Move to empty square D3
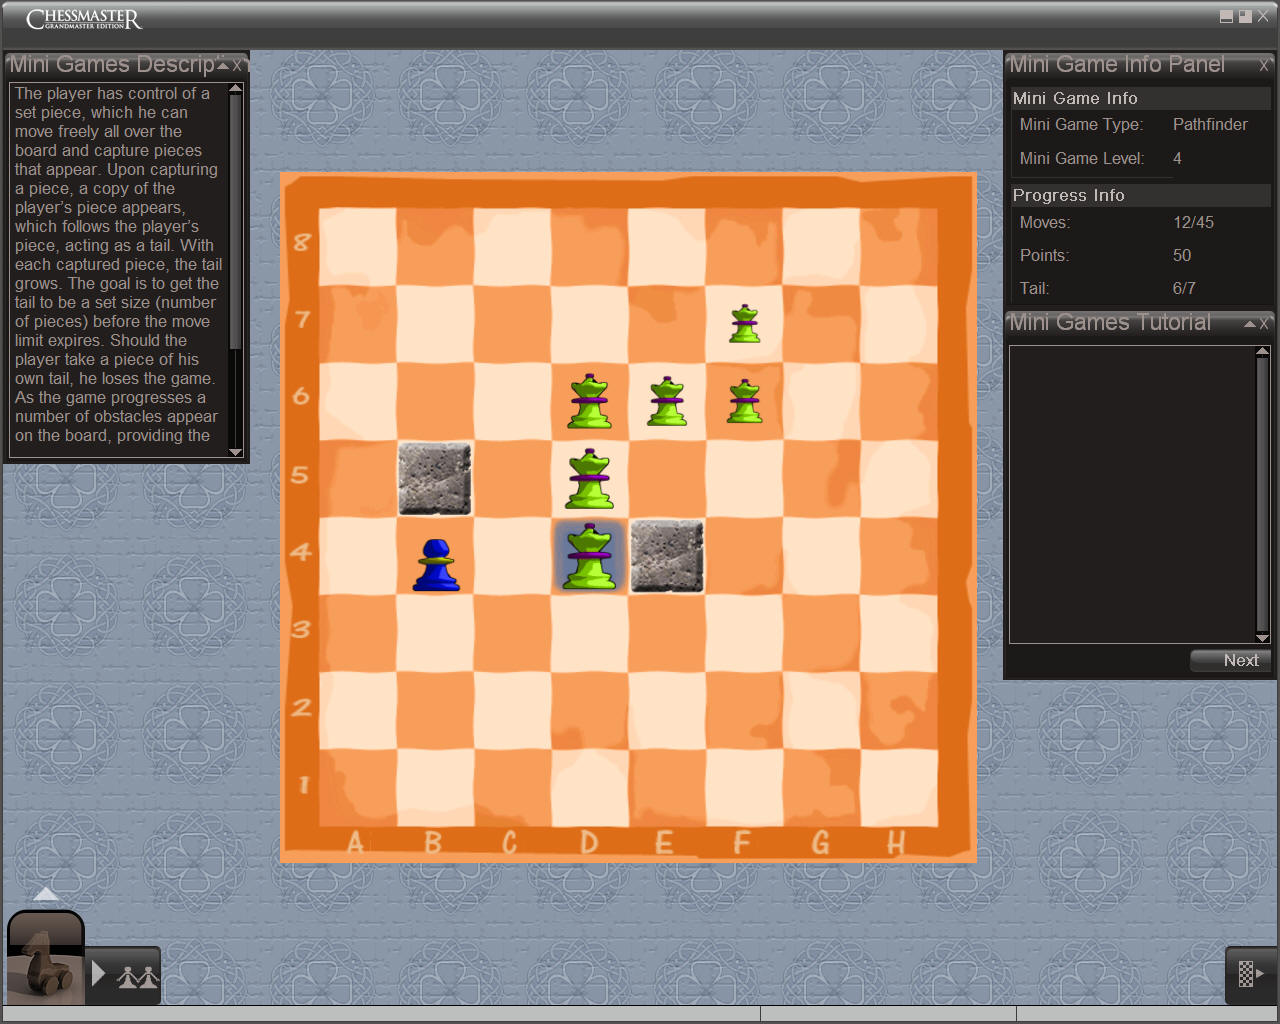The width and height of the screenshot is (1280, 1024). pyautogui.click(x=590, y=633)
